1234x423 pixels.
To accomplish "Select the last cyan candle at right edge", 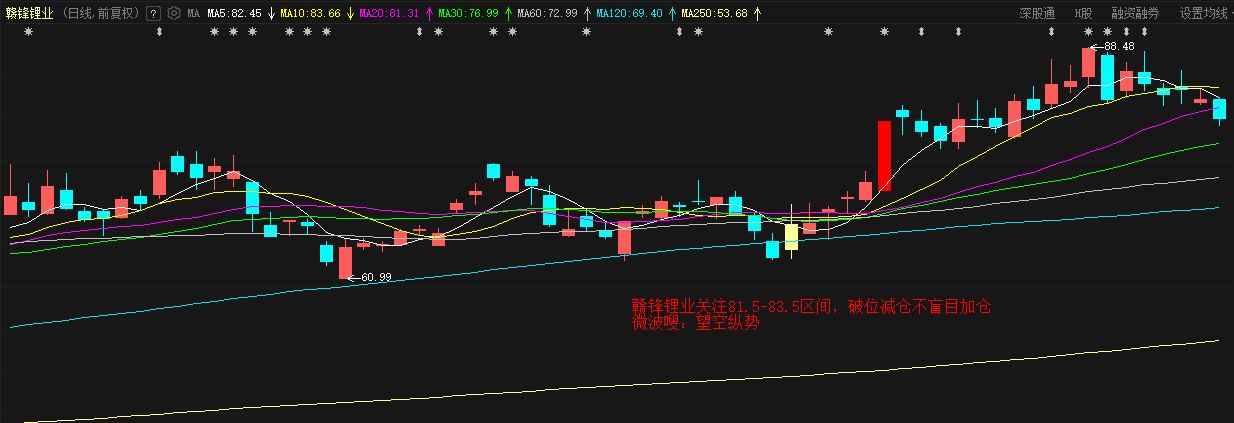I will coord(1219,109).
